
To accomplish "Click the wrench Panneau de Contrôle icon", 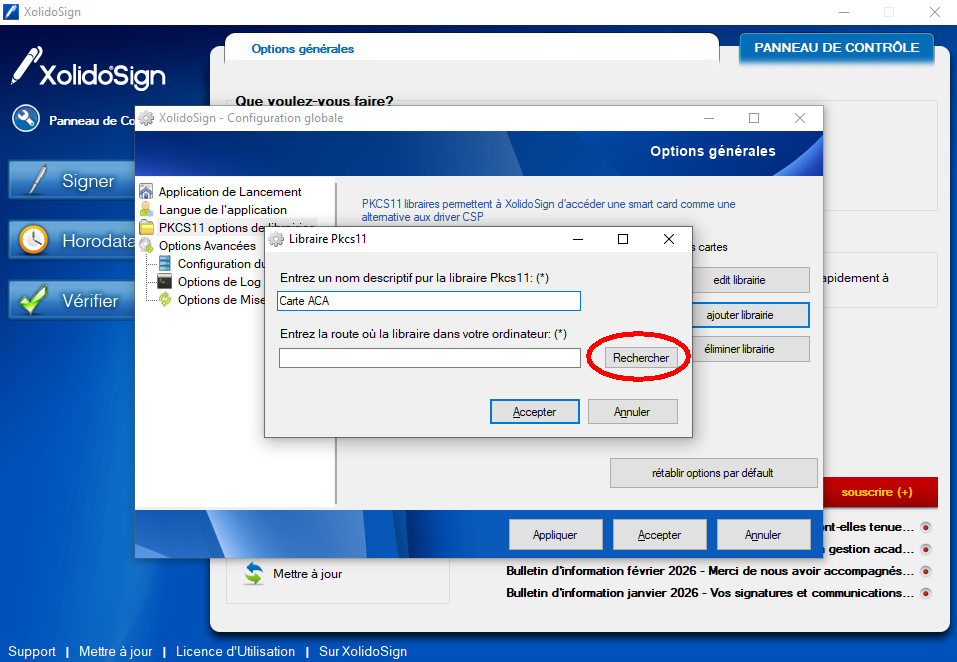I will [x=26, y=118].
